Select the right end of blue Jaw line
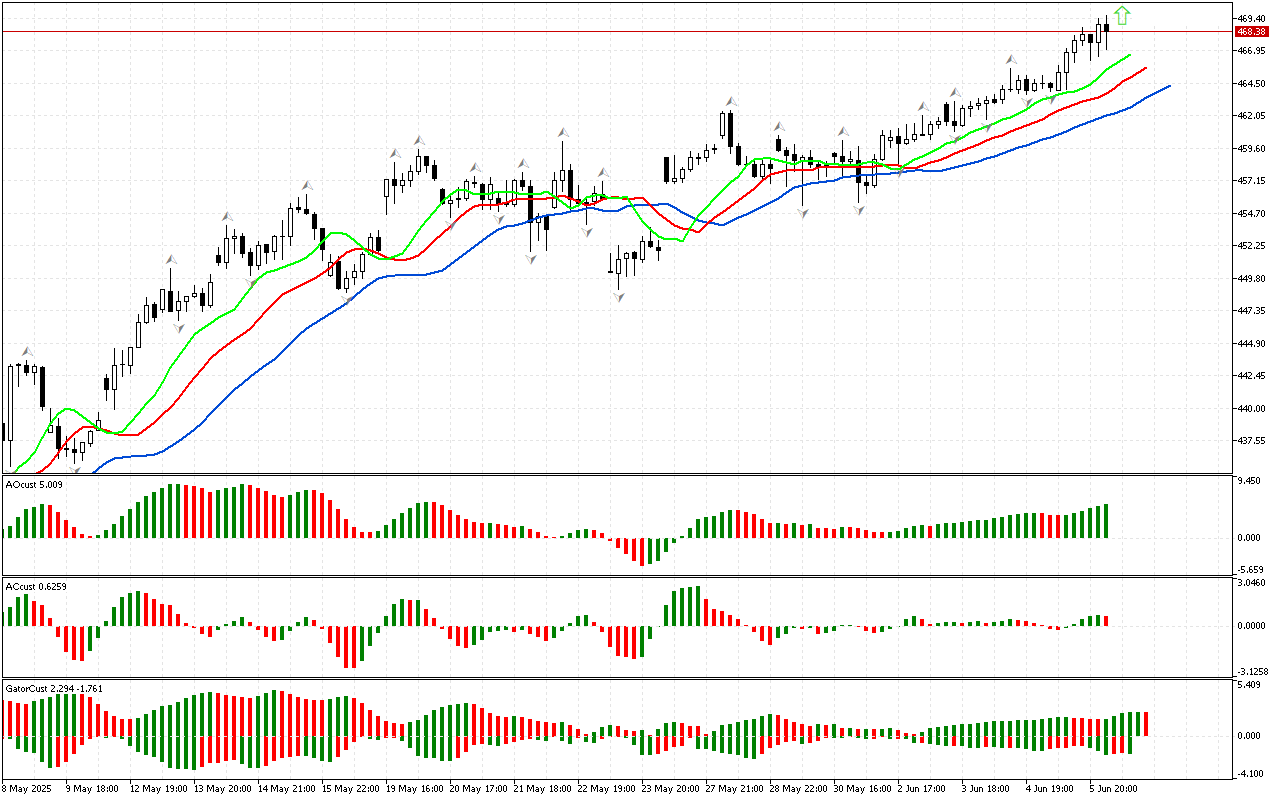 [x=1168, y=86]
